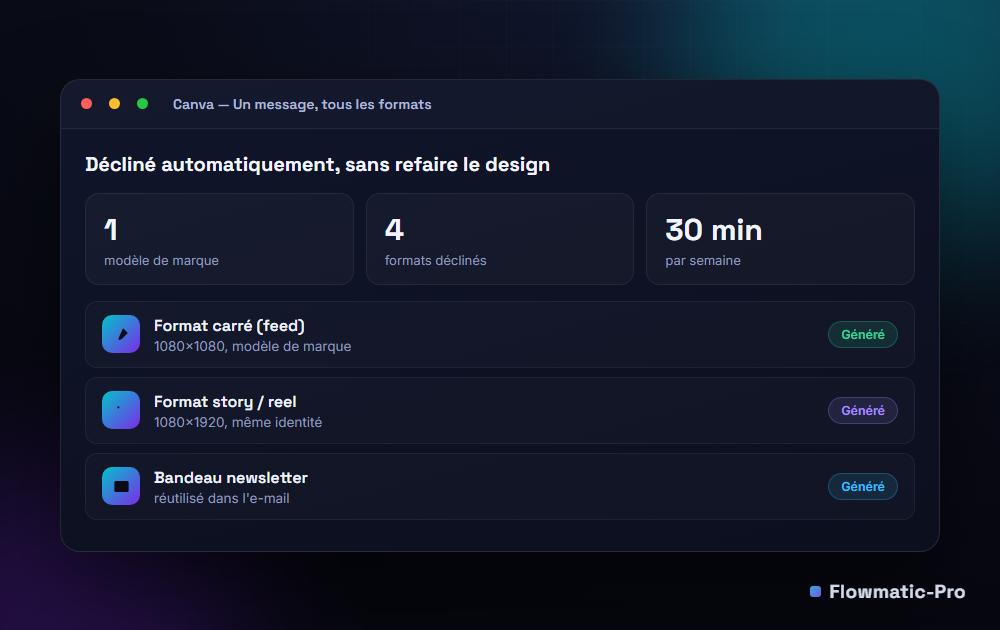The width and height of the screenshot is (1000, 630).
Task: Click the title 'Format carré (feed)'
Action: pyautogui.click(x=230, y=326)
